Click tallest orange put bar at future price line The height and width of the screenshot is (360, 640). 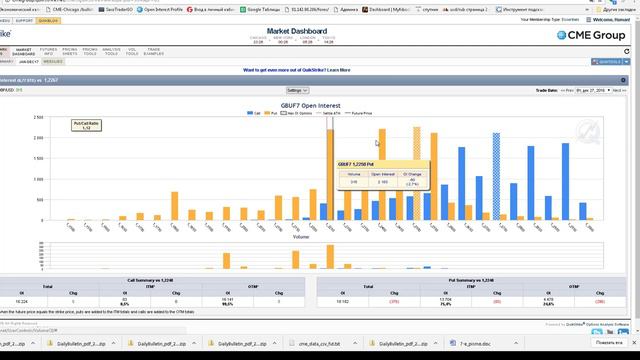point(330,175)
